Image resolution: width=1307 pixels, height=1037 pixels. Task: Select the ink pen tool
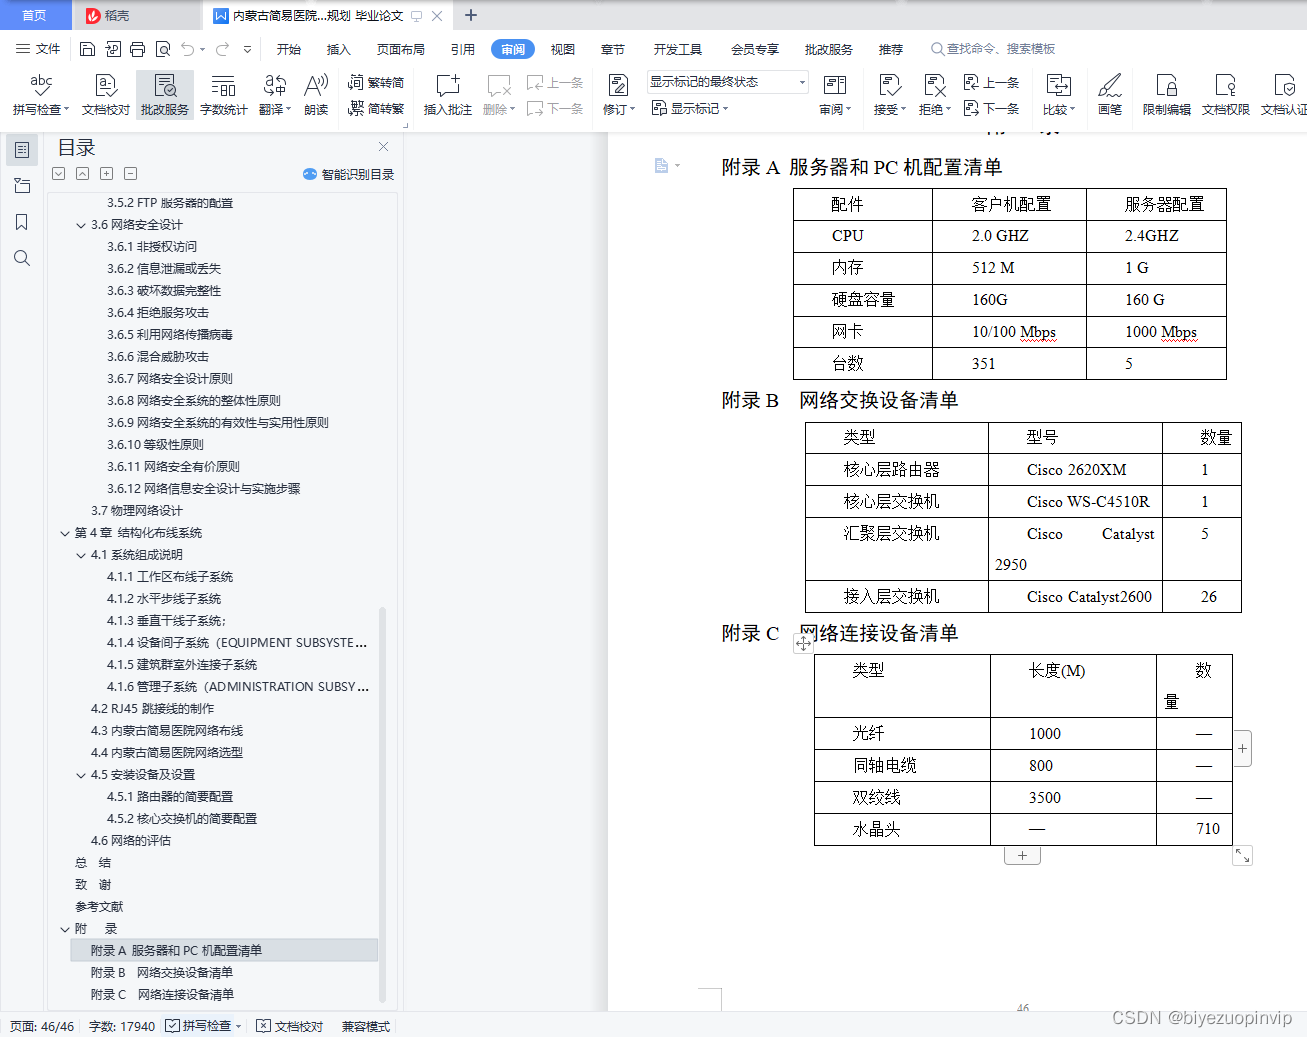click(x=1110, y=94)
